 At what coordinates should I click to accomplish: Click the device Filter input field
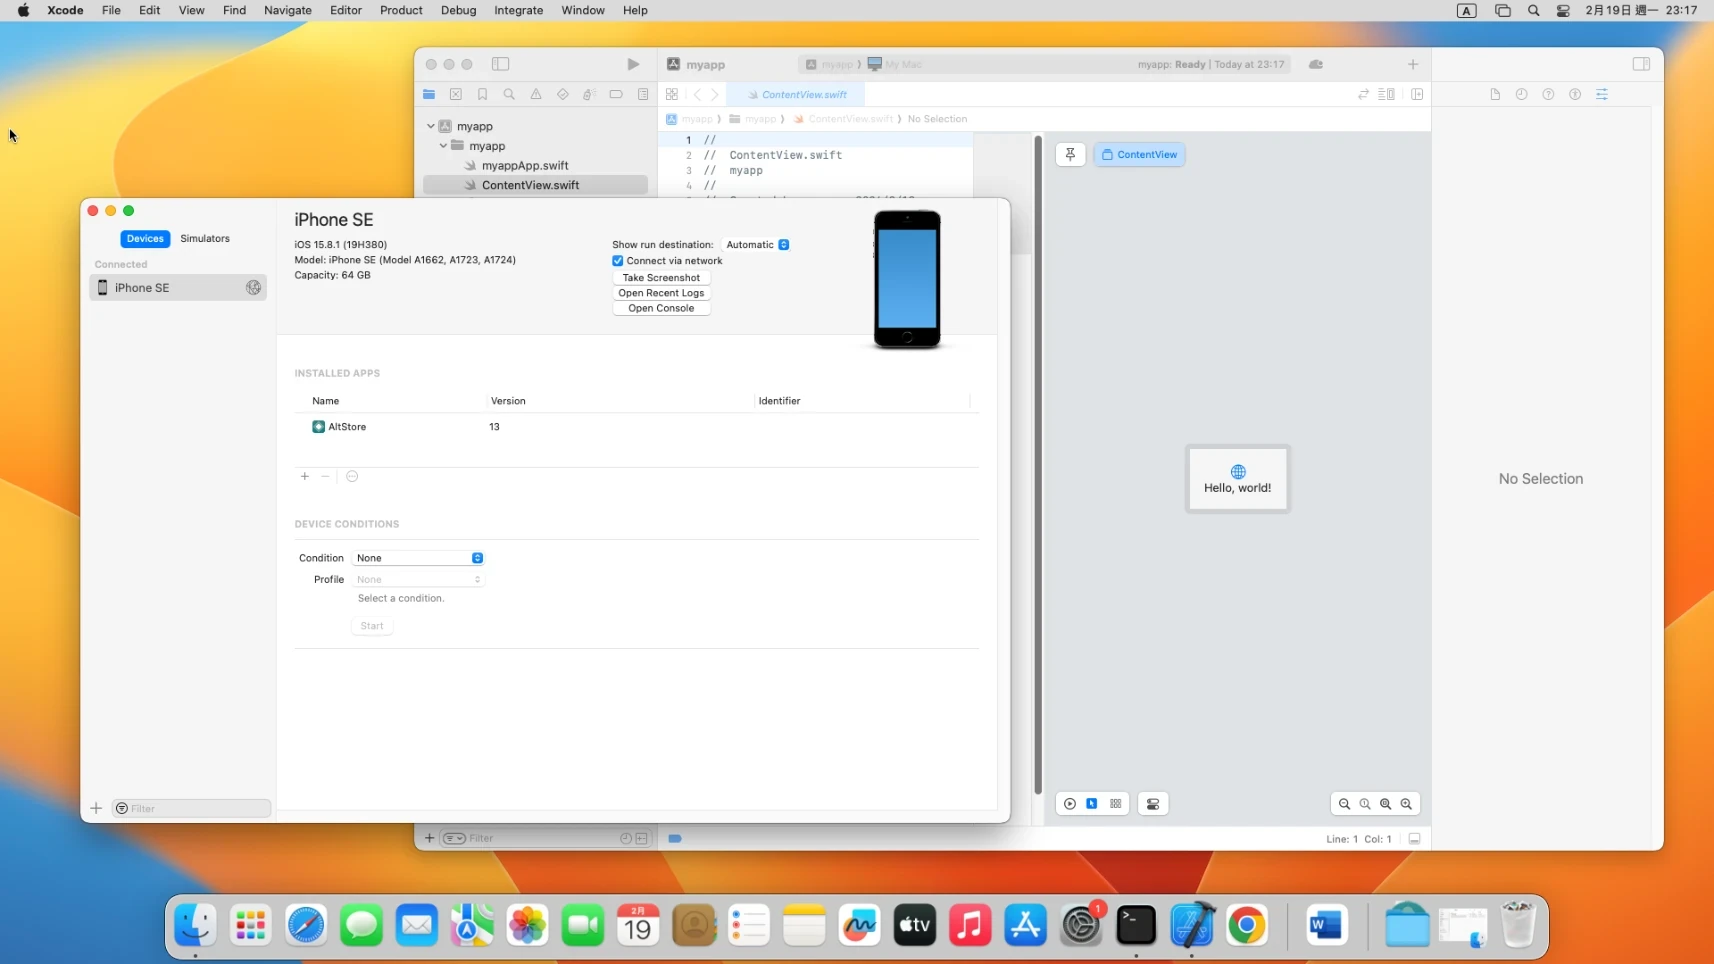click(197, 808)
